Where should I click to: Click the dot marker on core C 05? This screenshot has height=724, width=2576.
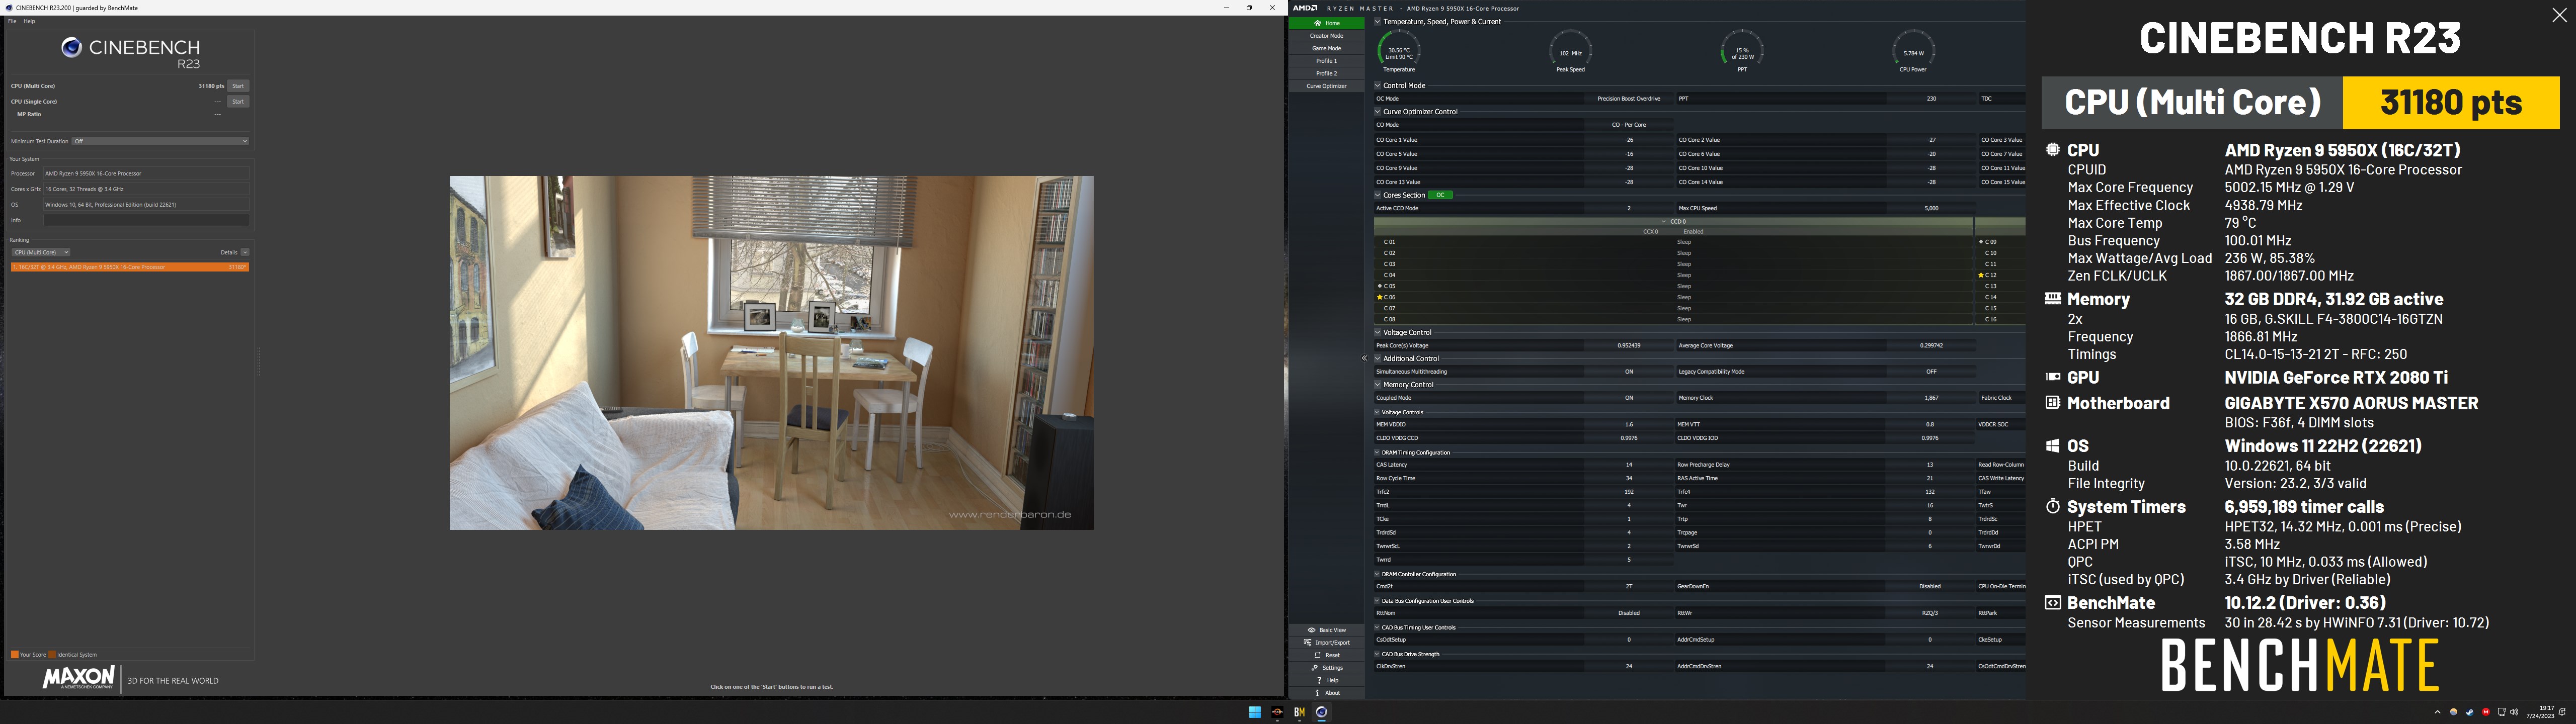(1380, 286)
